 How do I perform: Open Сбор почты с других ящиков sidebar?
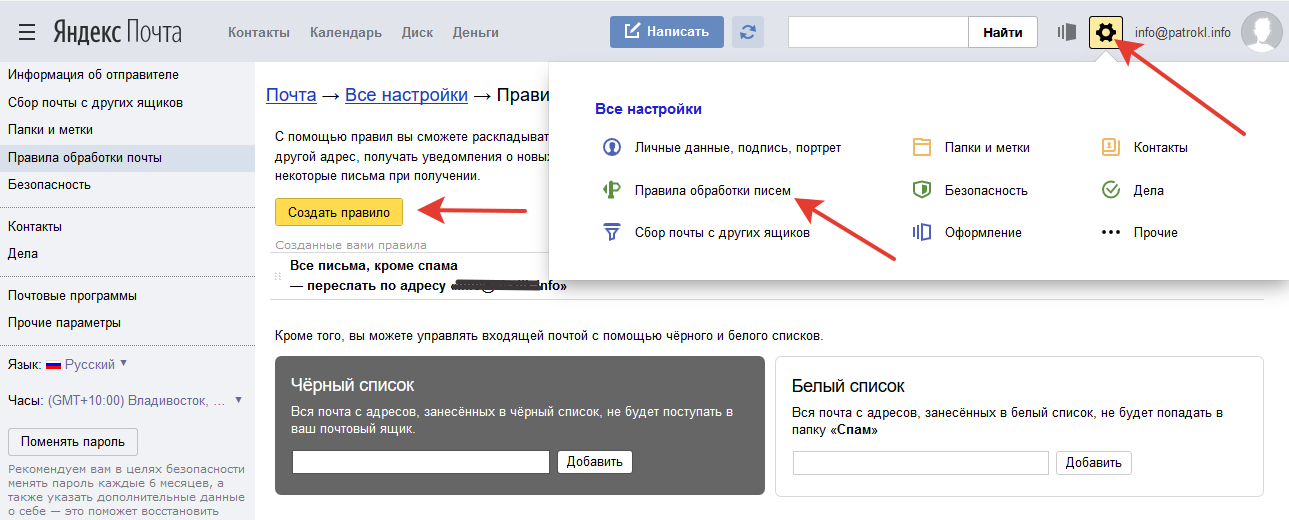(x=95, y=102)
